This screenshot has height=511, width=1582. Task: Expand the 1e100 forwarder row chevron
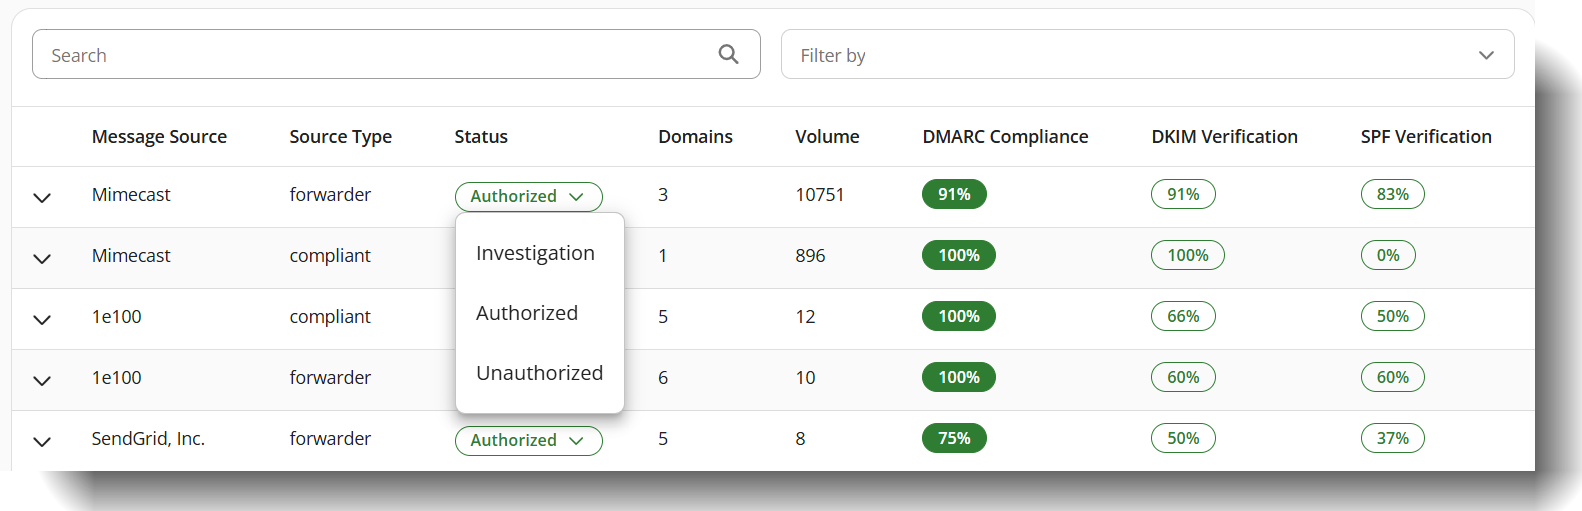42,380
